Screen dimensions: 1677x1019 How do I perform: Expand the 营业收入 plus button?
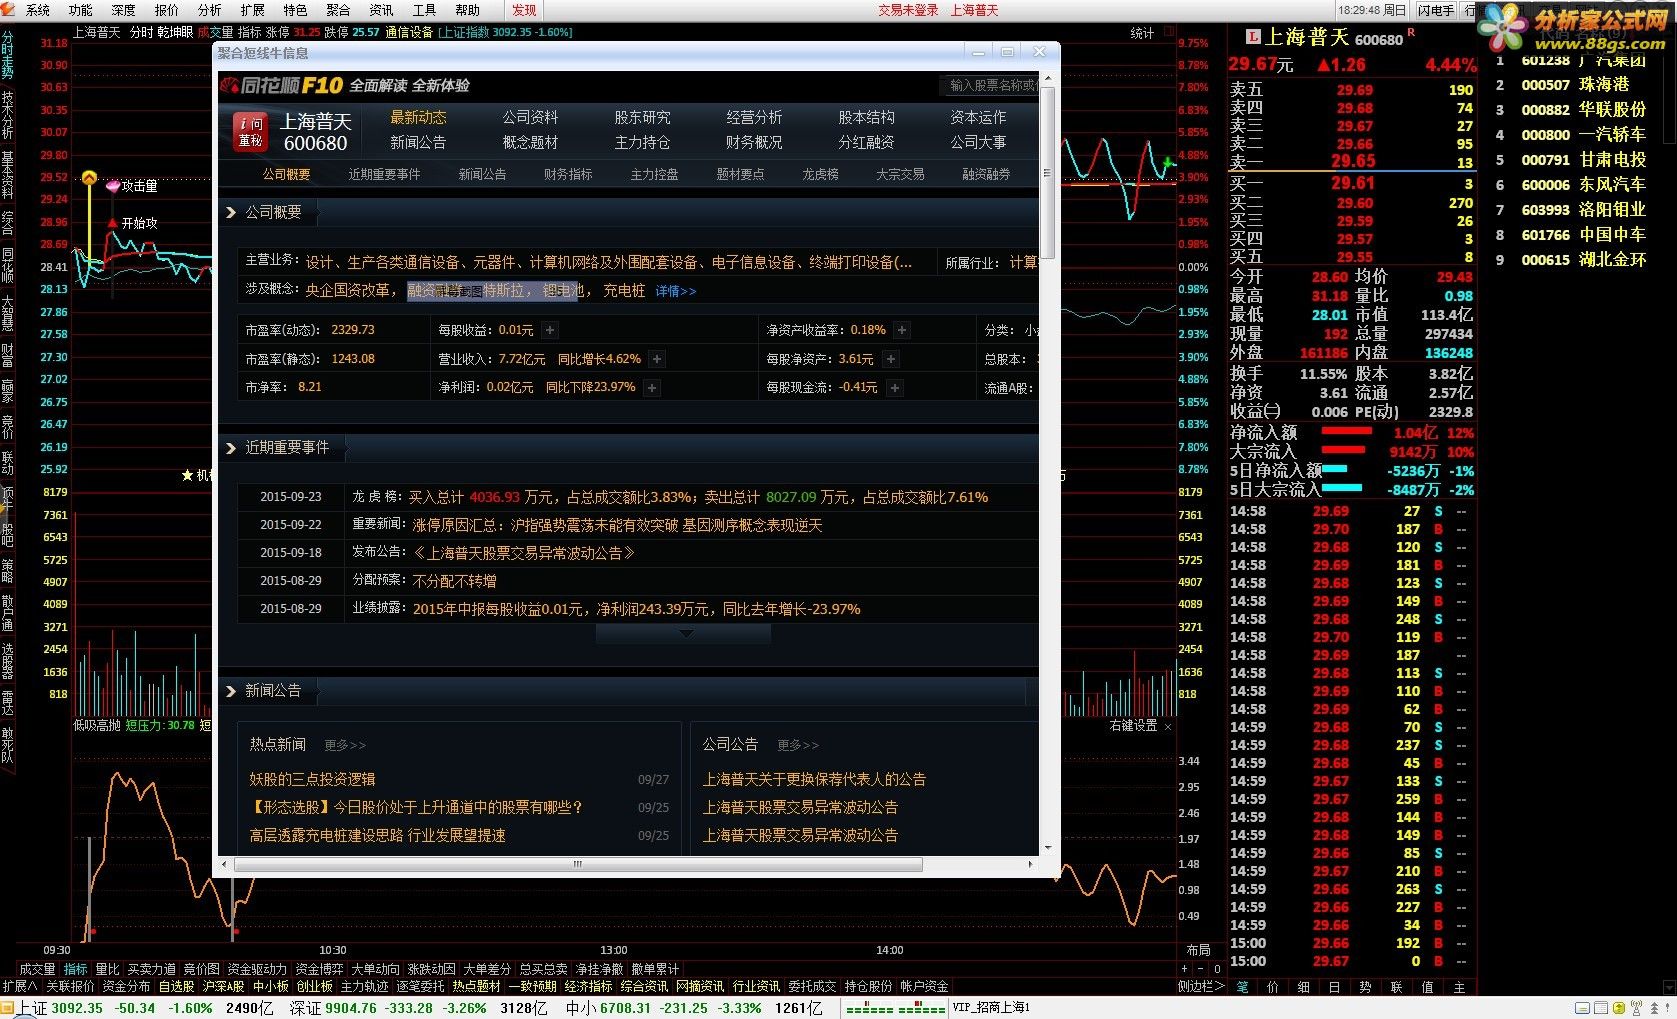tap(656, 359)
